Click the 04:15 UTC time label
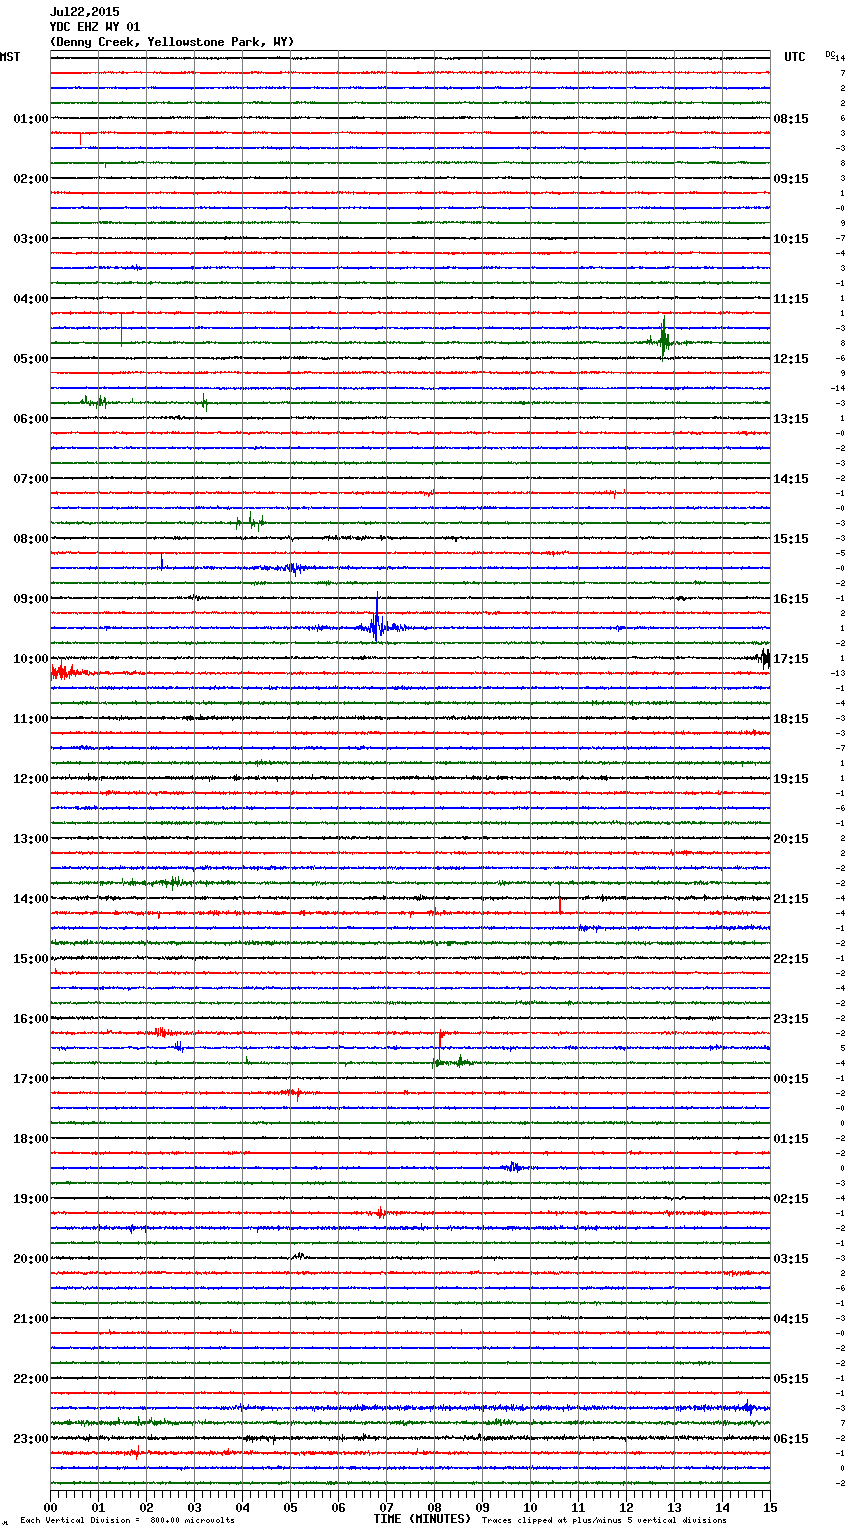This screenshot has height=1534, width=850. 791,1319
